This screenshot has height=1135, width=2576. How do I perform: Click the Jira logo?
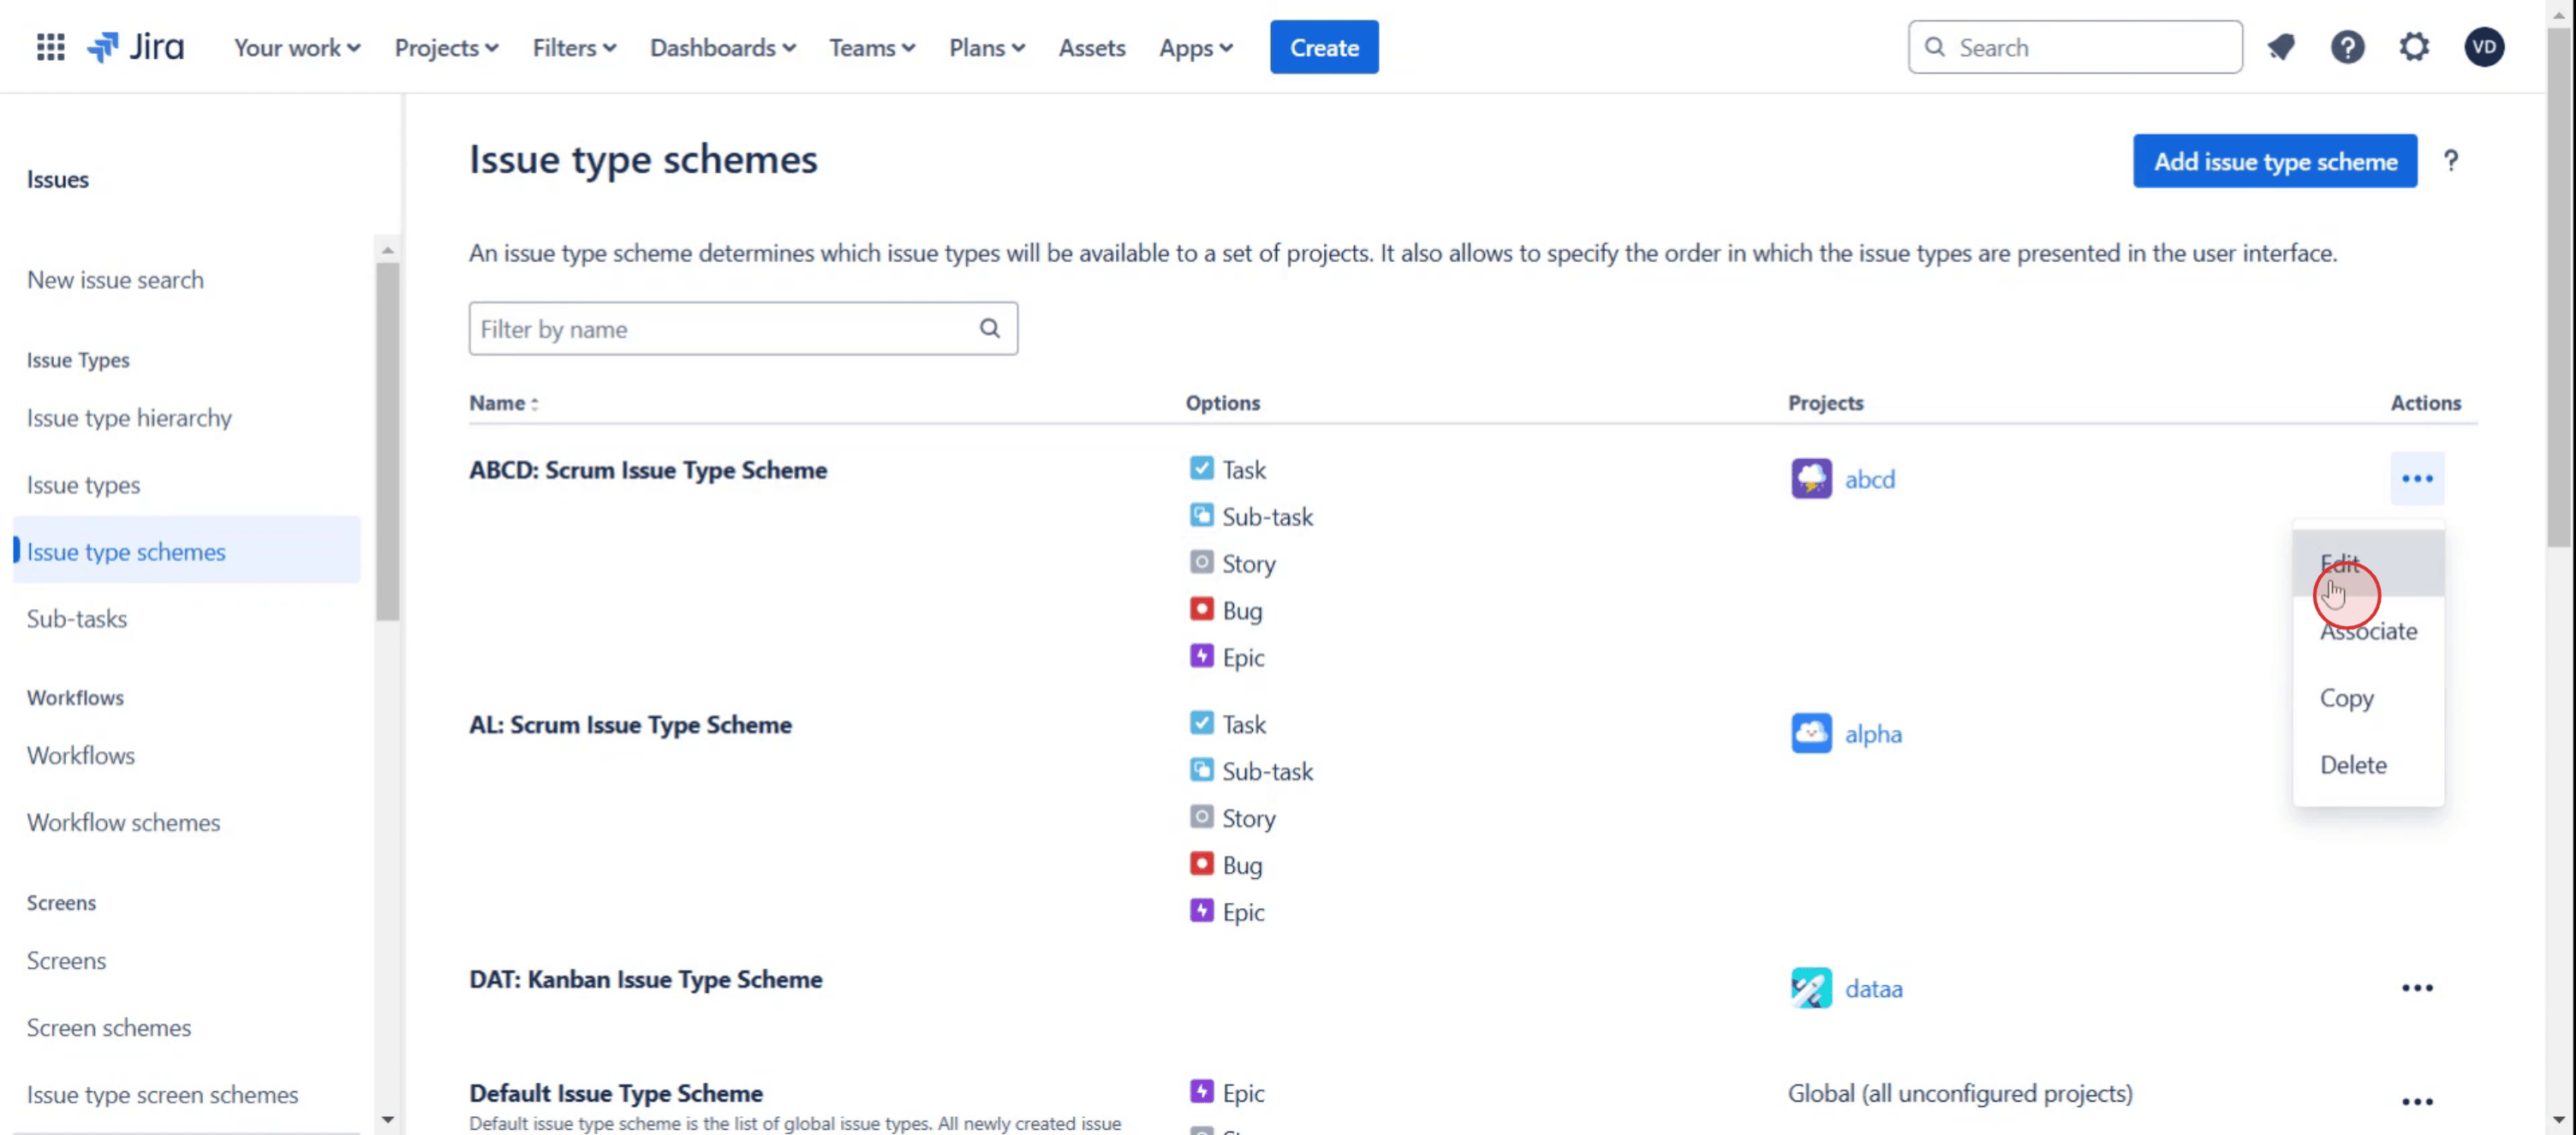click(136, 47)
